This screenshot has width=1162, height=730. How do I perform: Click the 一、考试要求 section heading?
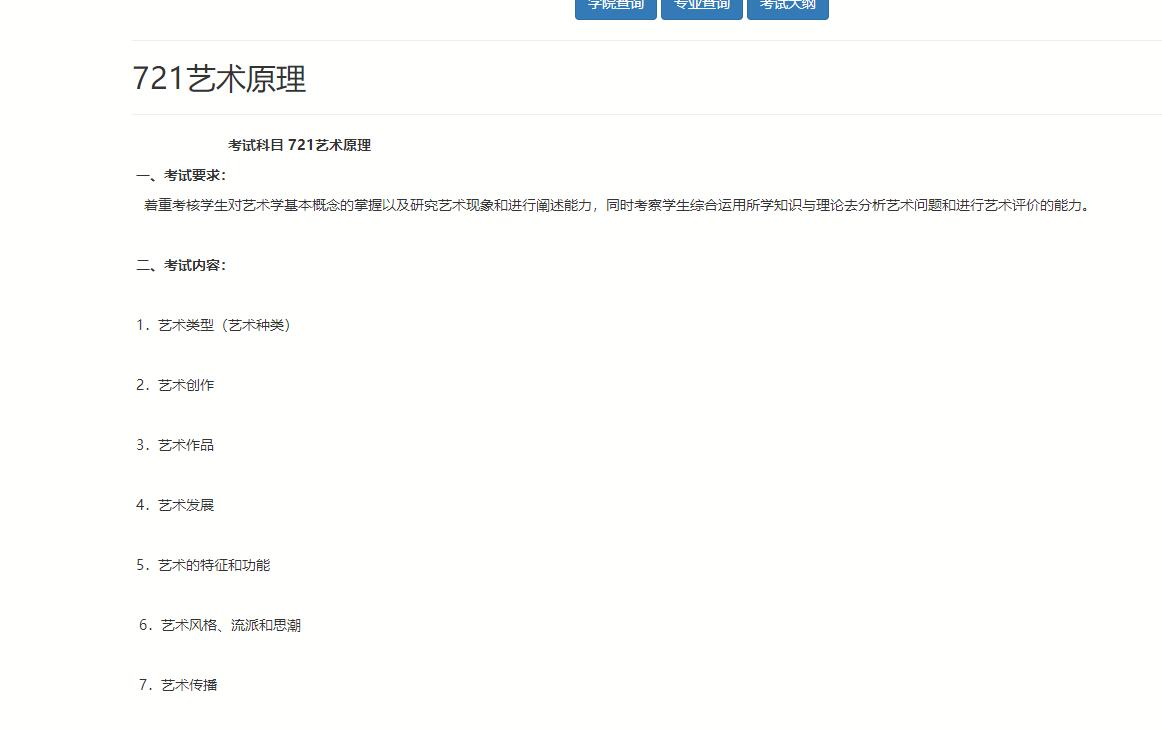click(x=181, y=175)
